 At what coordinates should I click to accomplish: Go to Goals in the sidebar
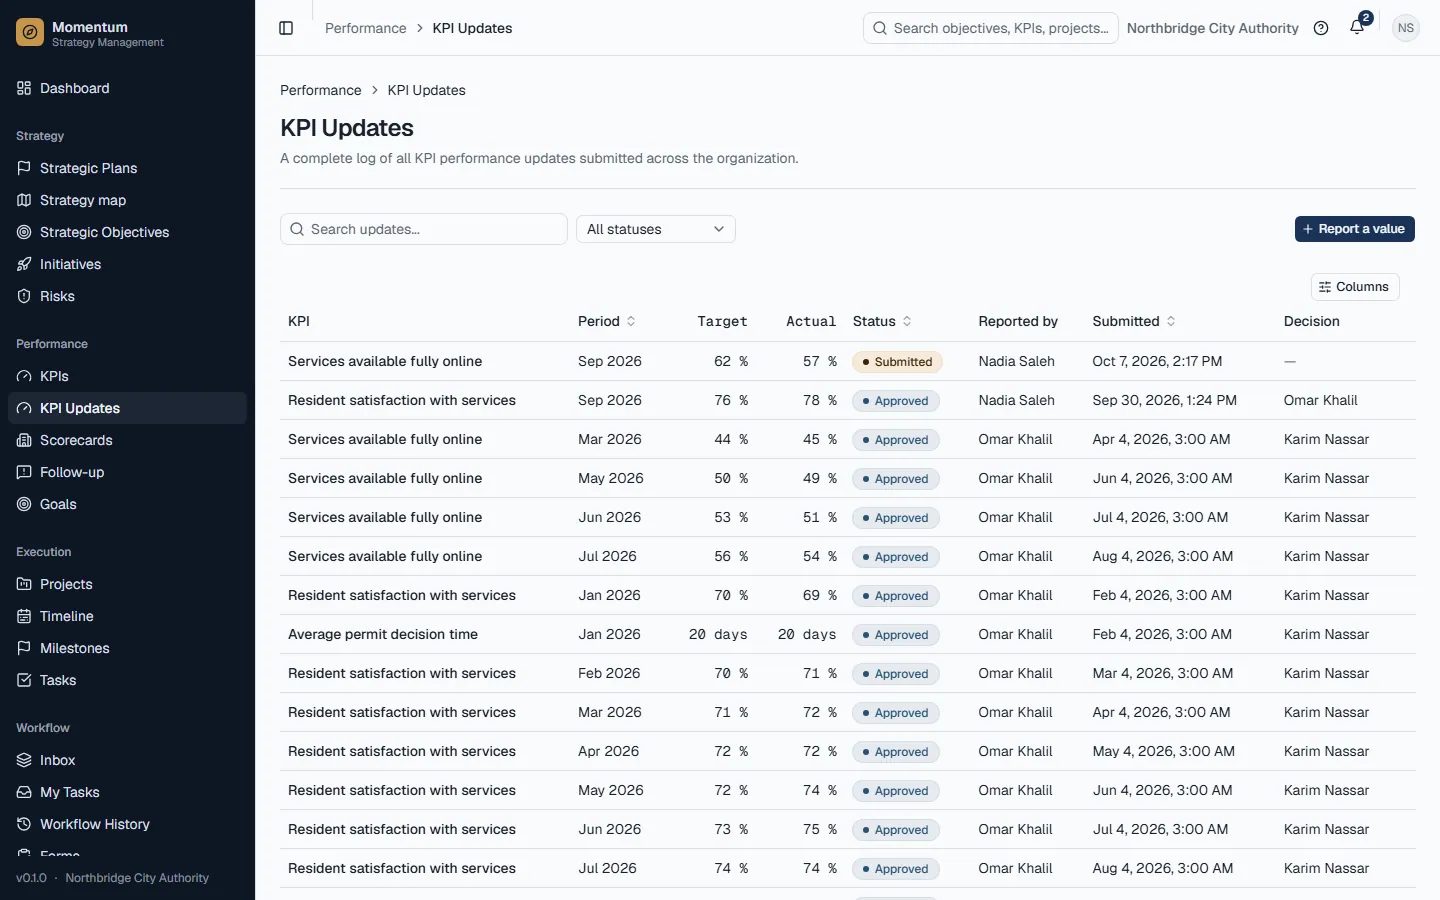127,504
